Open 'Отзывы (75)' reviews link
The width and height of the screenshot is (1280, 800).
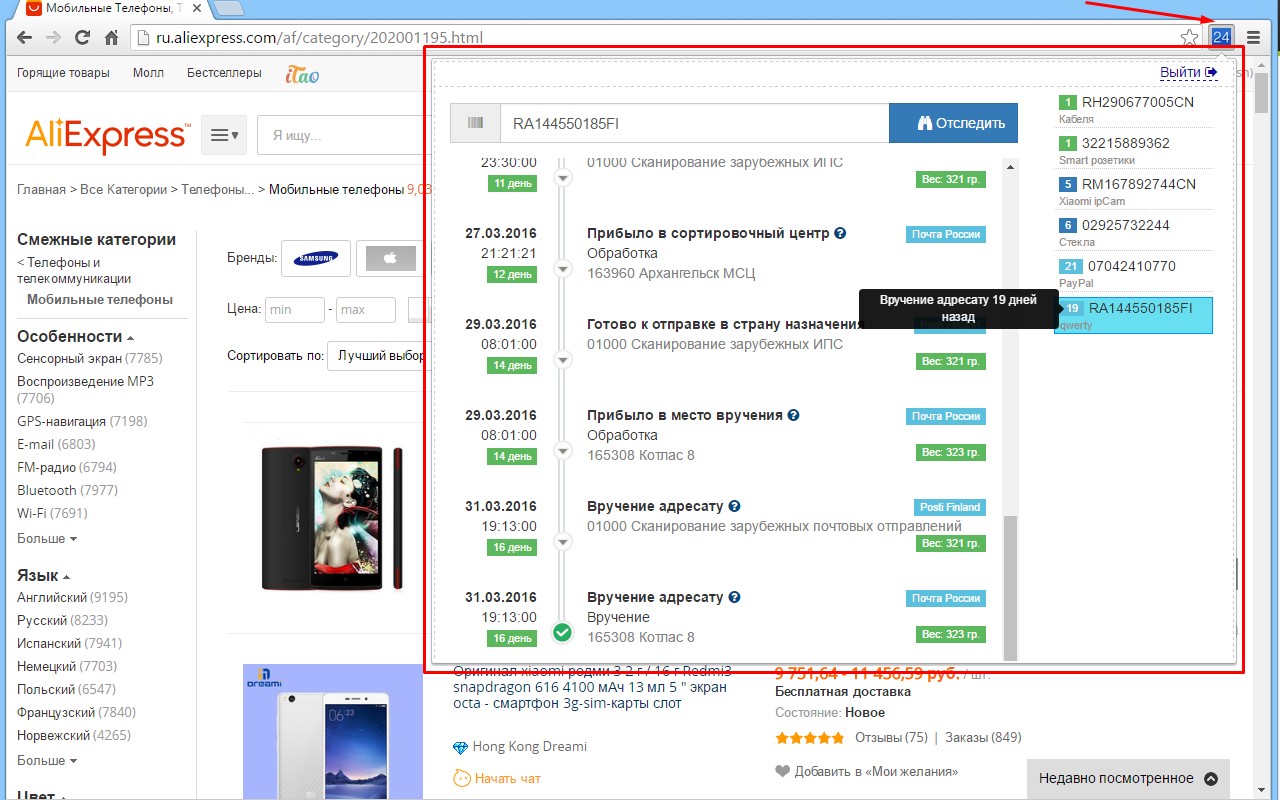click(x=891, y=738)
